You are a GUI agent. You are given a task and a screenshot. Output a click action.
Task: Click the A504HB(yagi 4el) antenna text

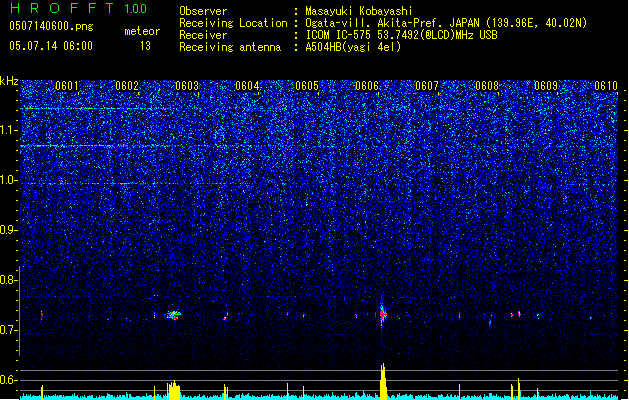tap(353, 47)
